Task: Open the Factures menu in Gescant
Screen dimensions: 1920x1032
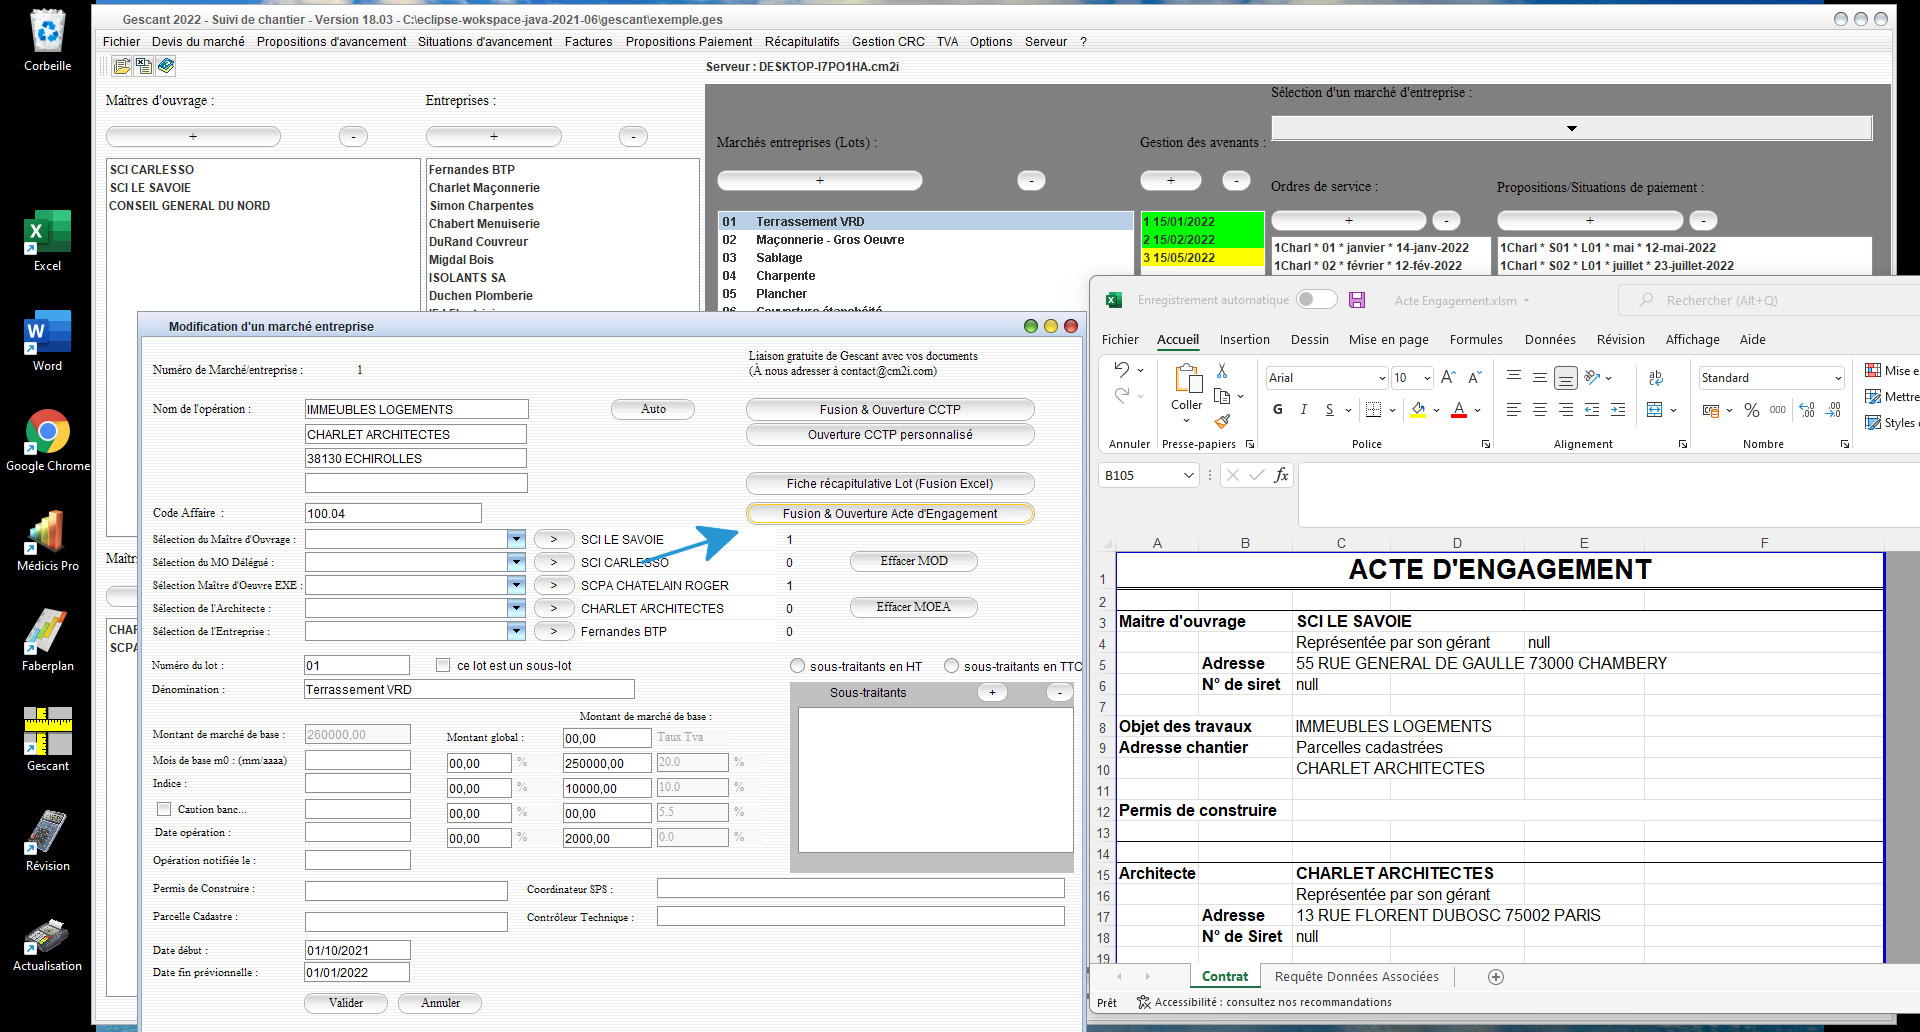Action: [x=588, y=42]
